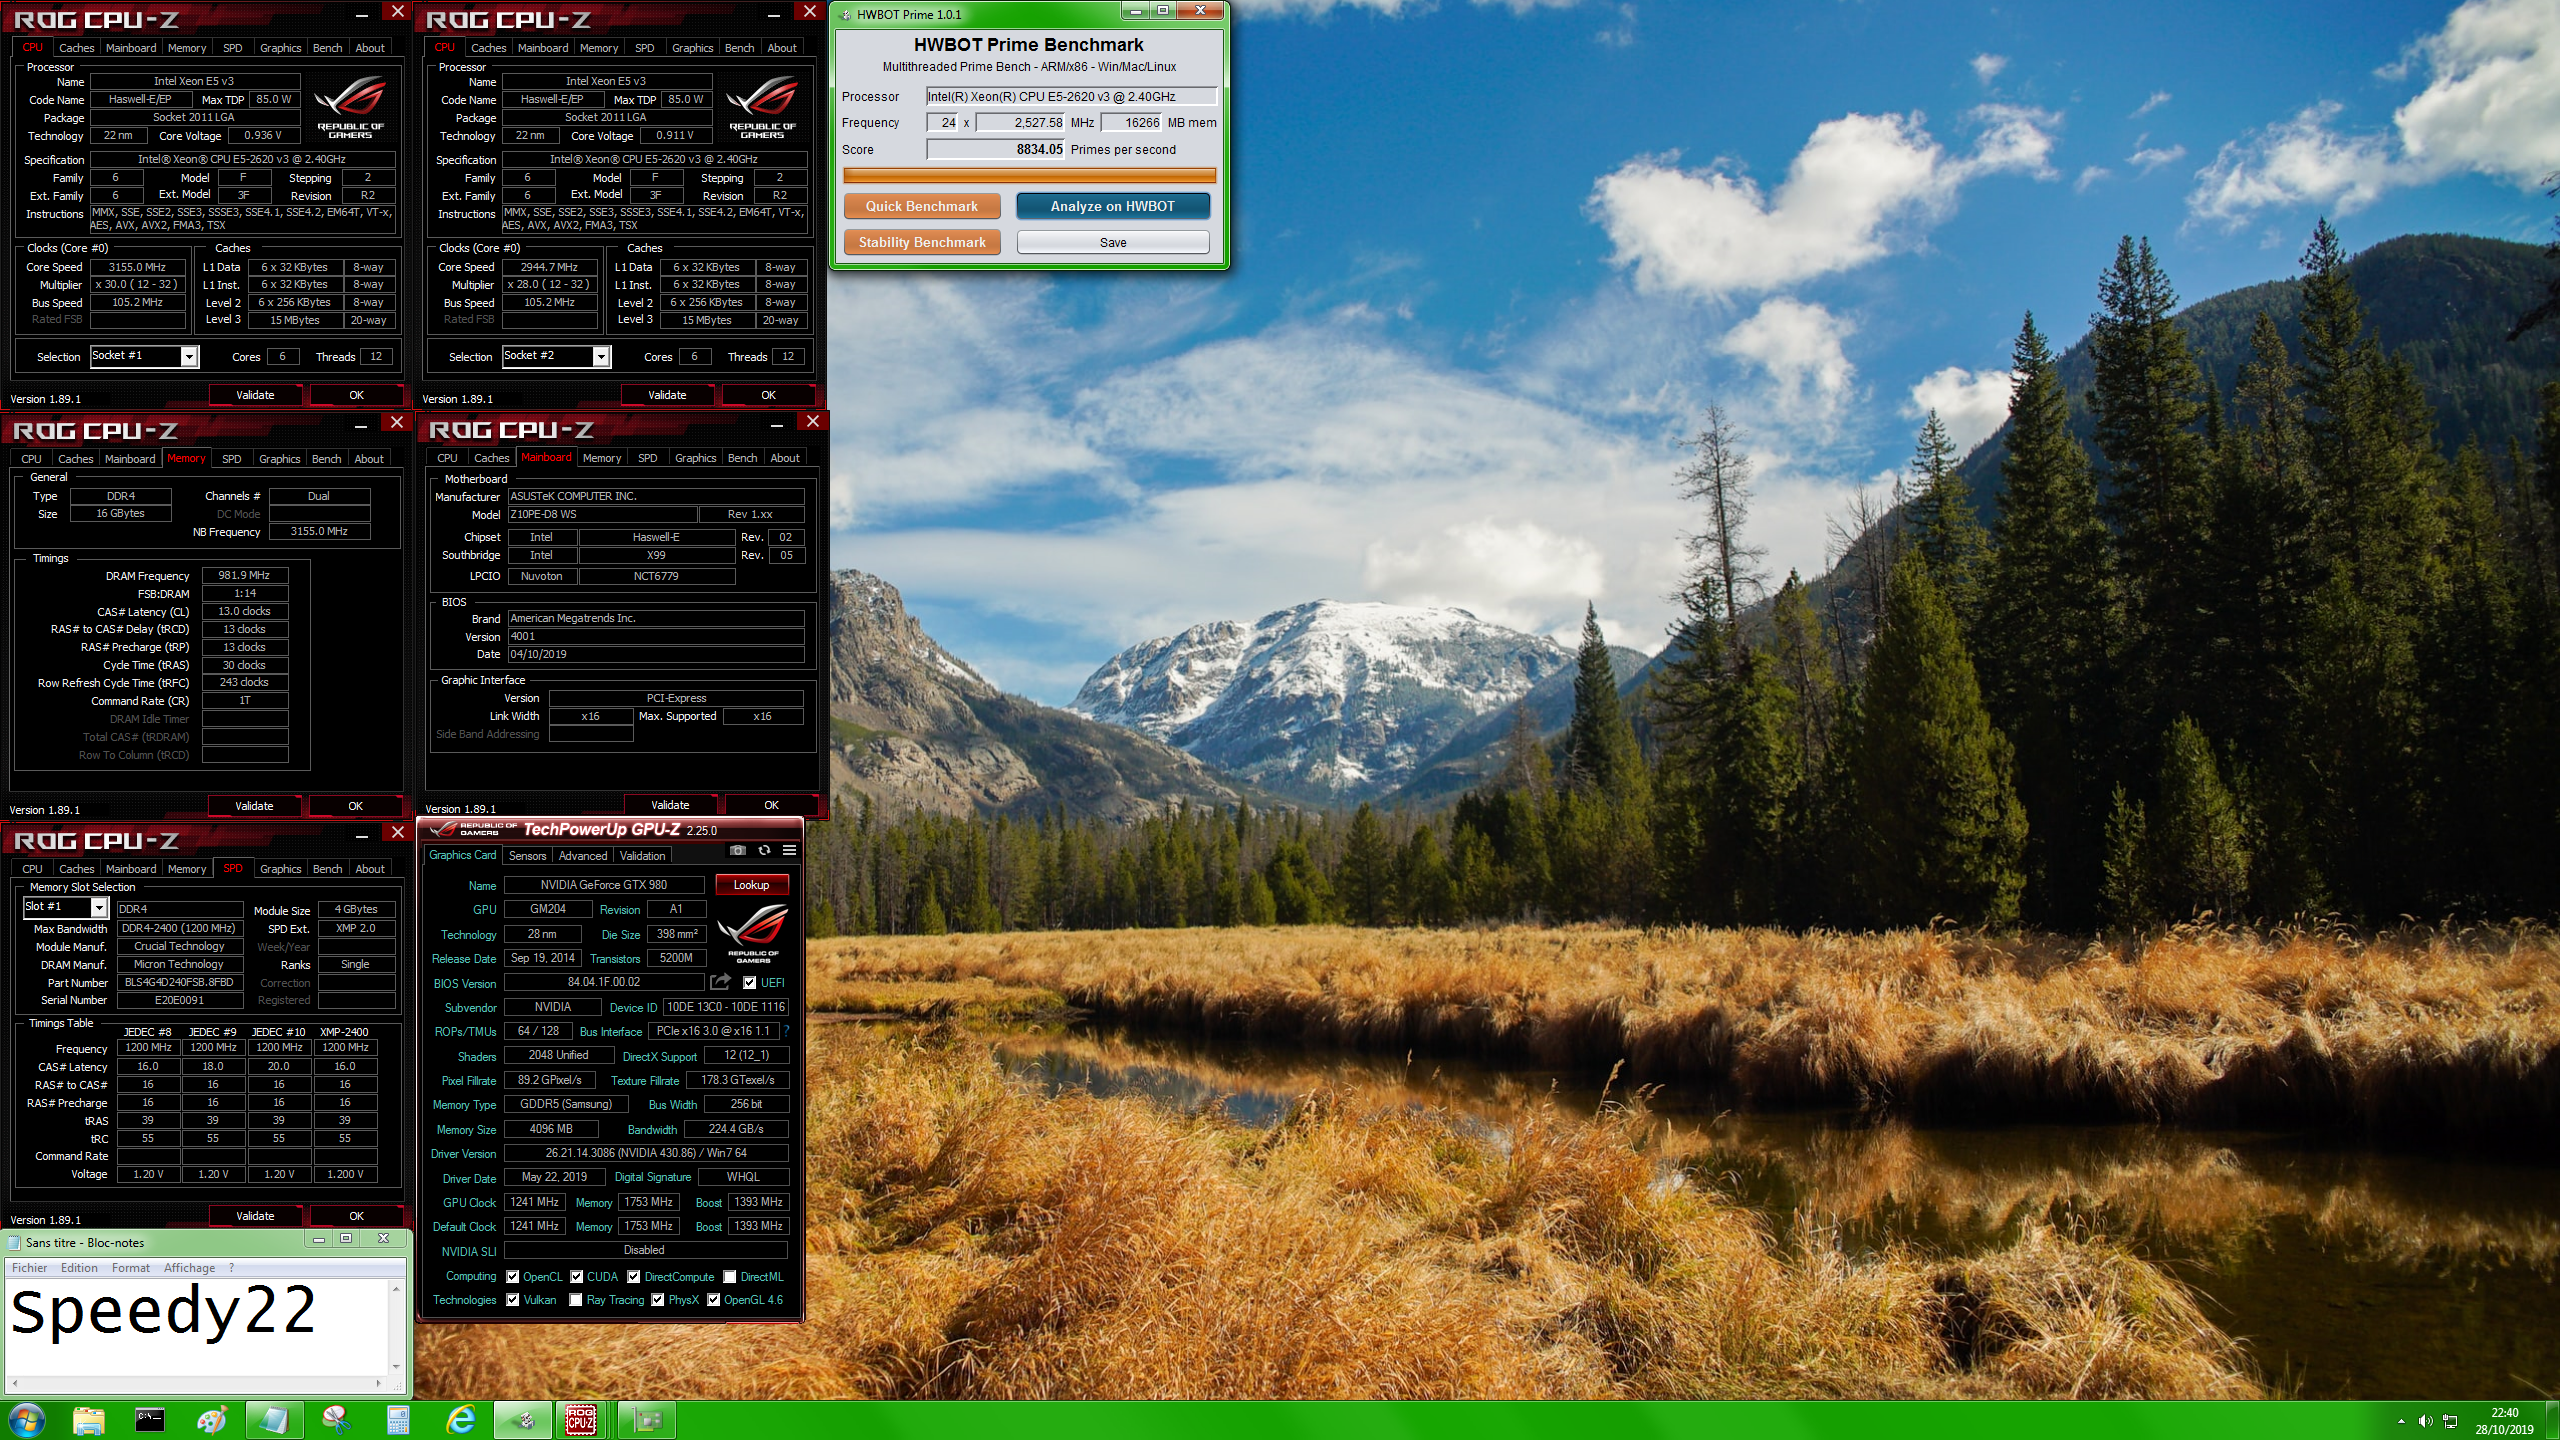Show hidden system tray icons
Viewport: 2560px width, 1440px height.
point(2401,1421)
